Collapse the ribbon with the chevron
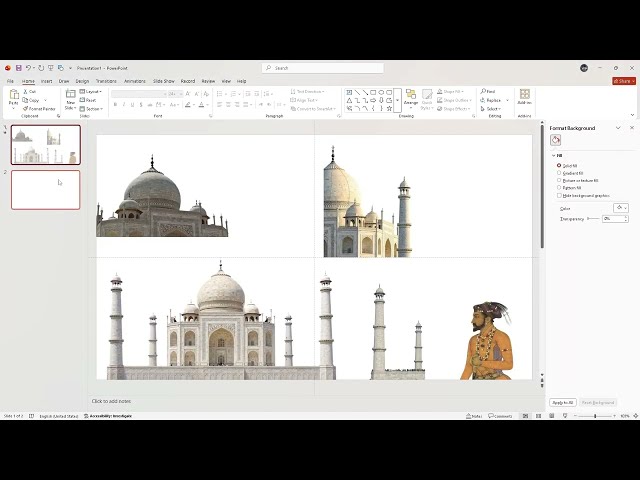Viewport: 640px width, 480px height. (632, 116)
